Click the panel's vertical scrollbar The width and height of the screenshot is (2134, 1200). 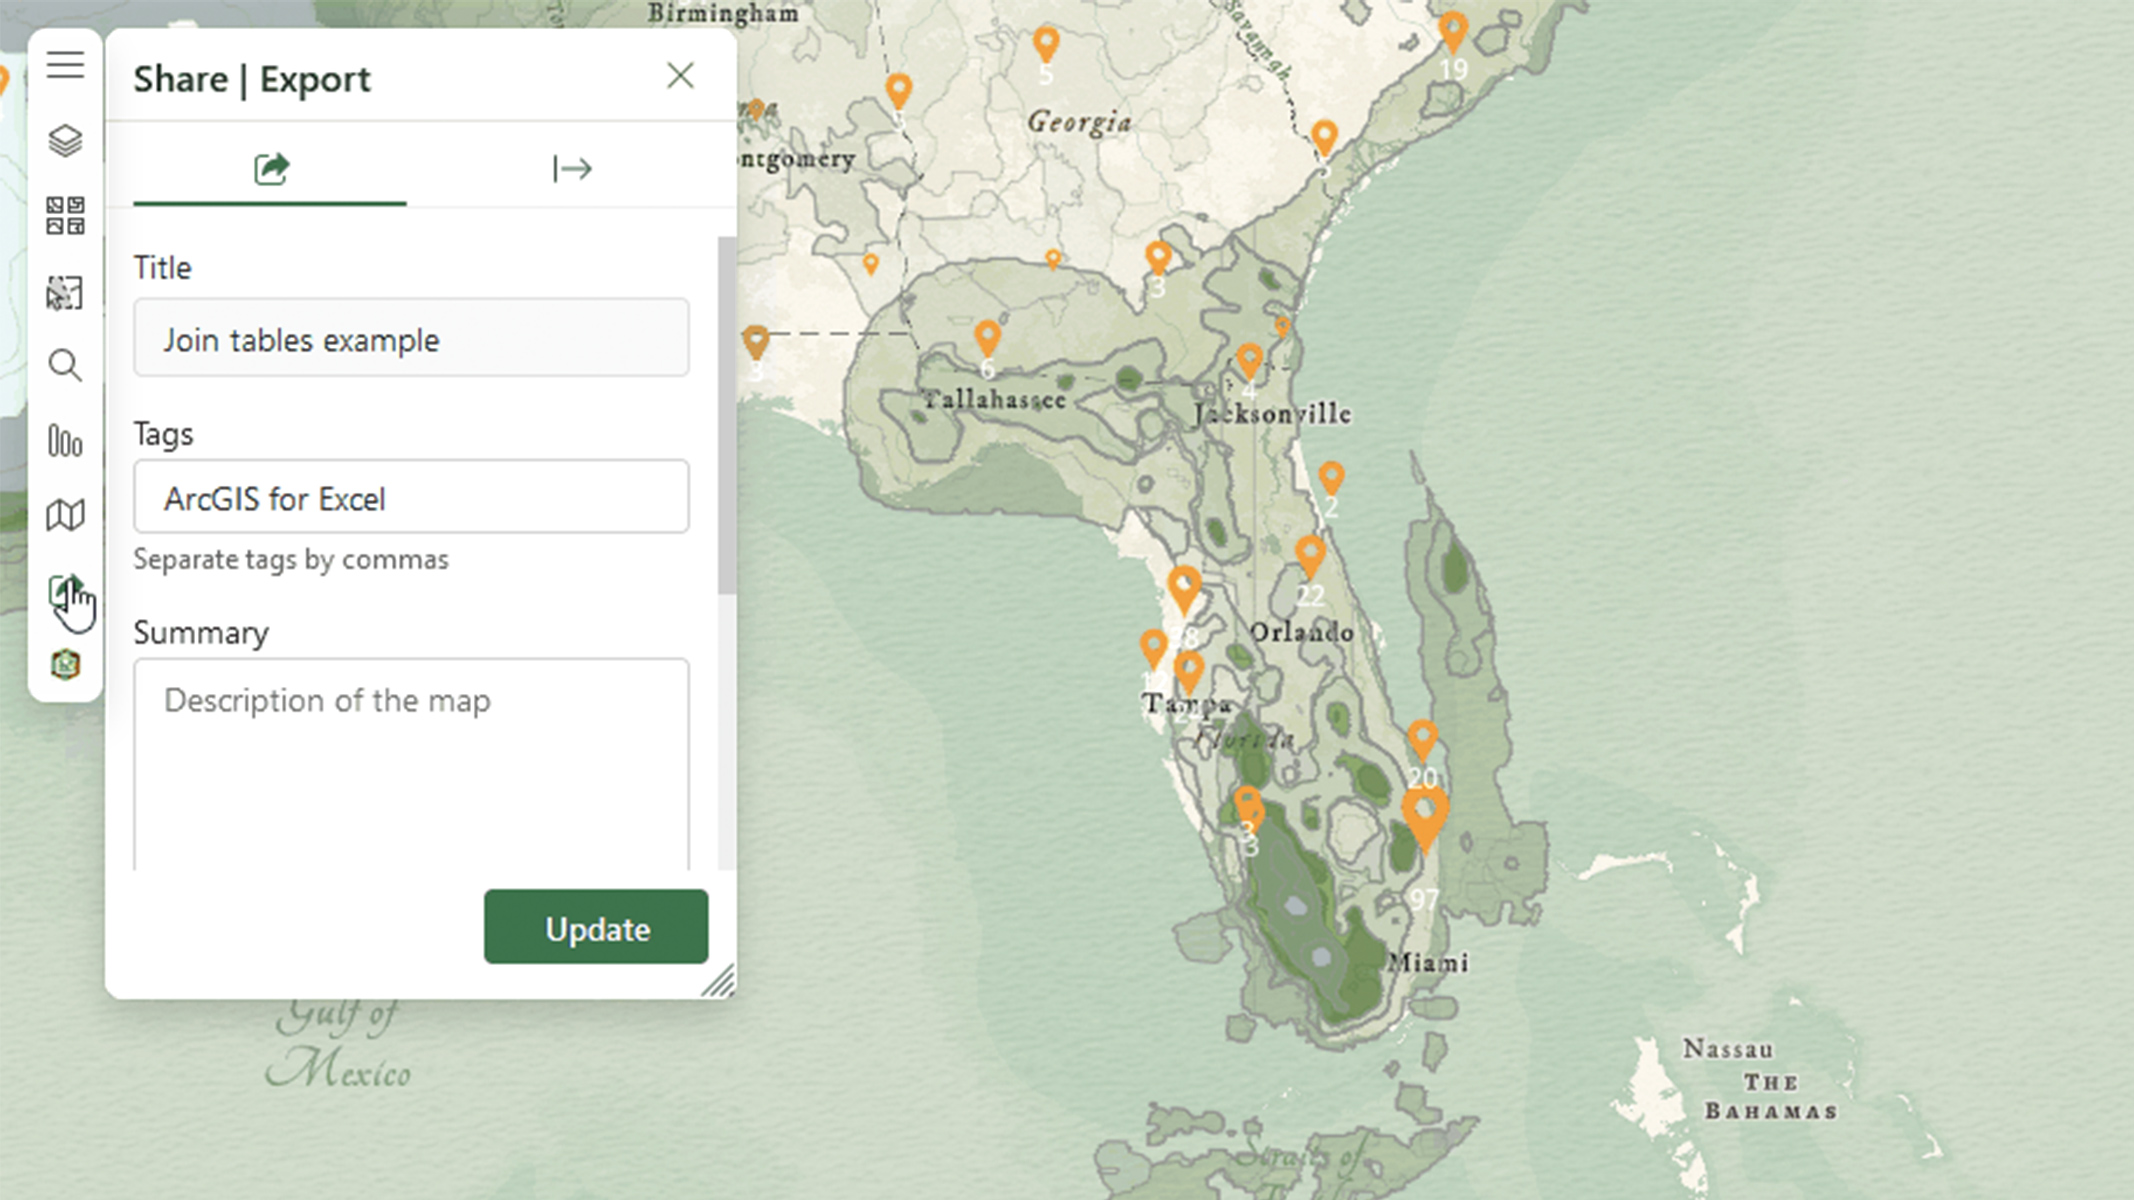[x=727, y=415]
